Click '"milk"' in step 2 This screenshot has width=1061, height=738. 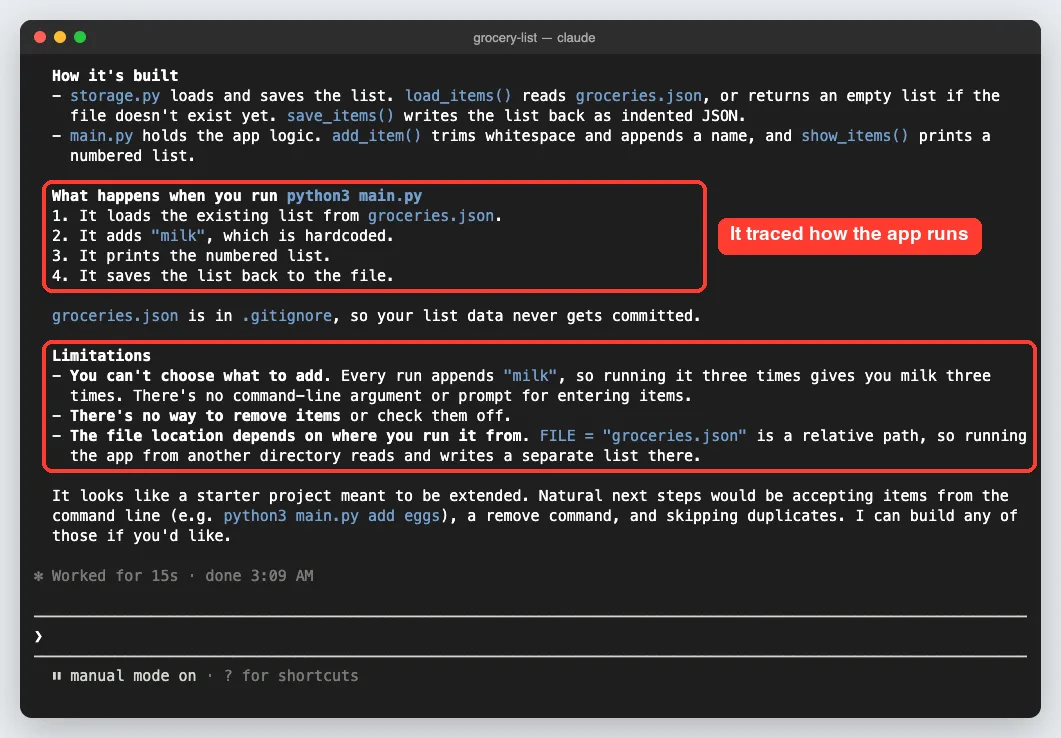click(x=178, y=236)
